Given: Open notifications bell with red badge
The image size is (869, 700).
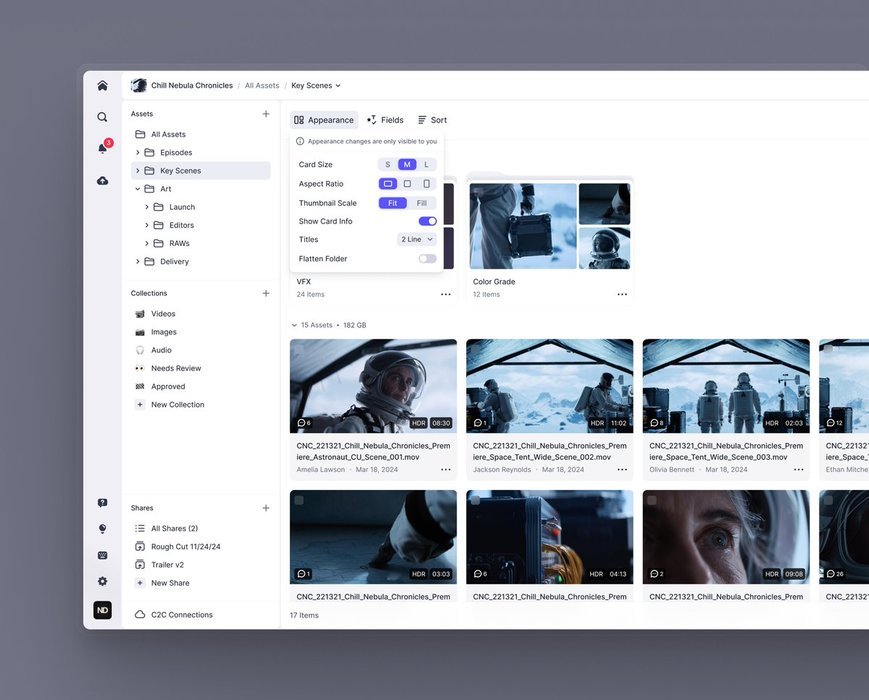Looking at the screenshot, I should (104, 147).
